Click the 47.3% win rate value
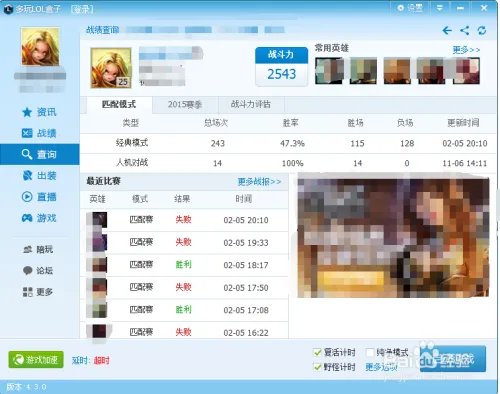 292,144
